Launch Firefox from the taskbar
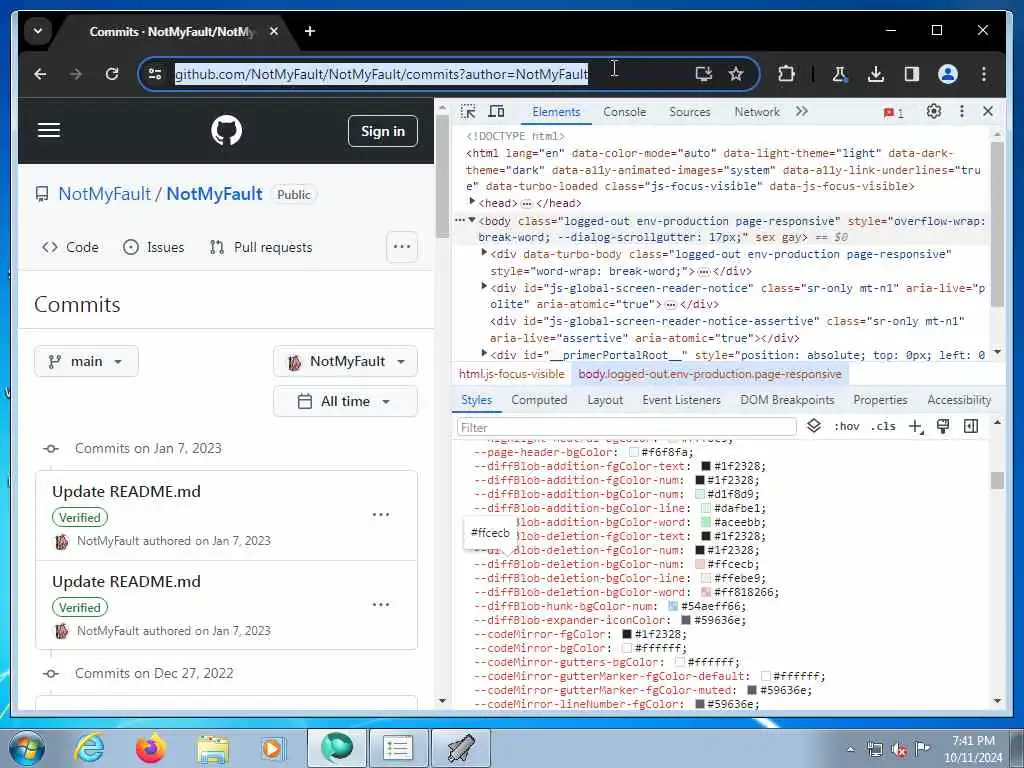 pos(151,748)
